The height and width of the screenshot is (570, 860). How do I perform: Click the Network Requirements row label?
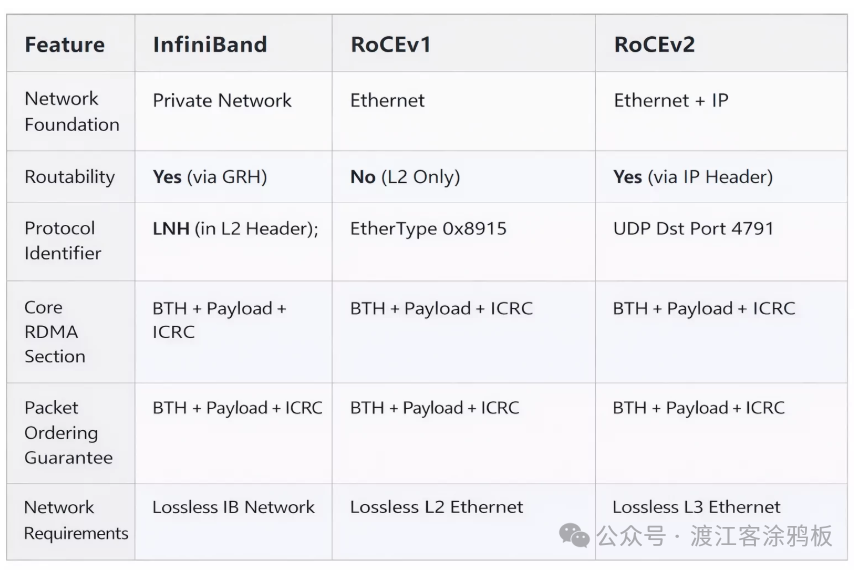click(x=75, y=520)
